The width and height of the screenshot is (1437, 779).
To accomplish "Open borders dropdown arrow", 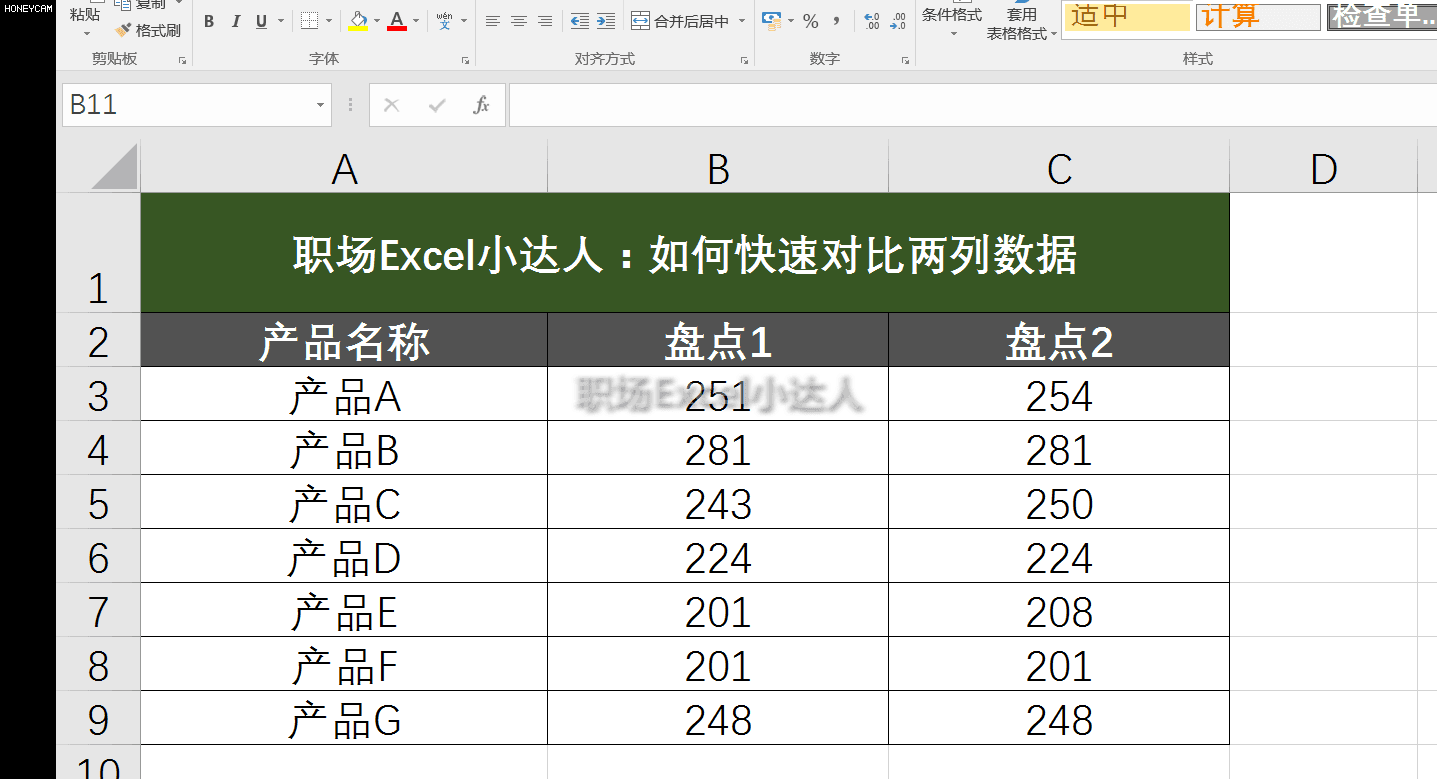I will coord(329,21).
